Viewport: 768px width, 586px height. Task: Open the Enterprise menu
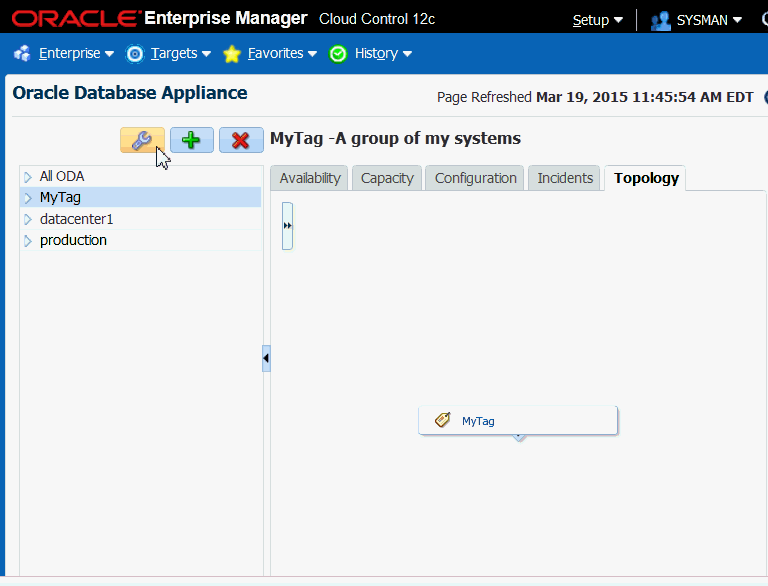pyautogui.click(x=76, y=53)
